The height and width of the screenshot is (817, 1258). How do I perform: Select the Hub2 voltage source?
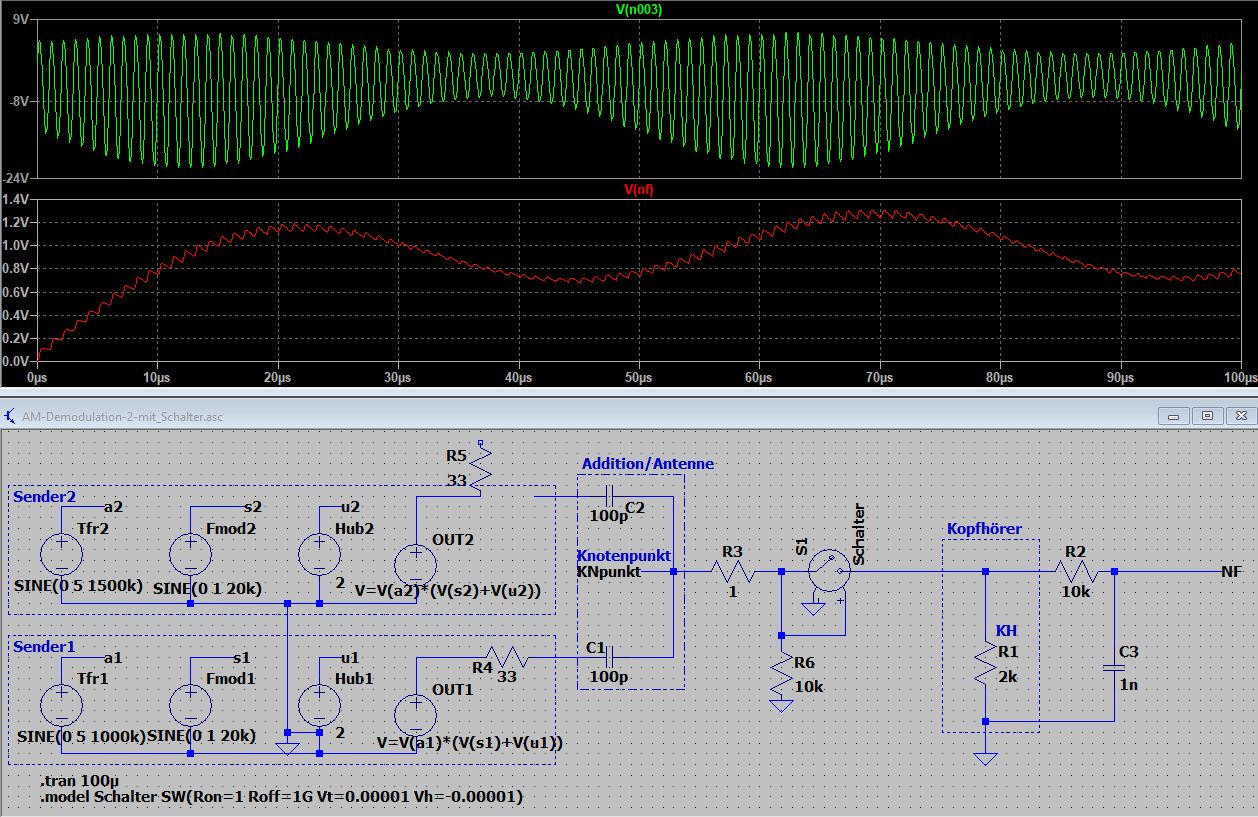pos(319,554)
